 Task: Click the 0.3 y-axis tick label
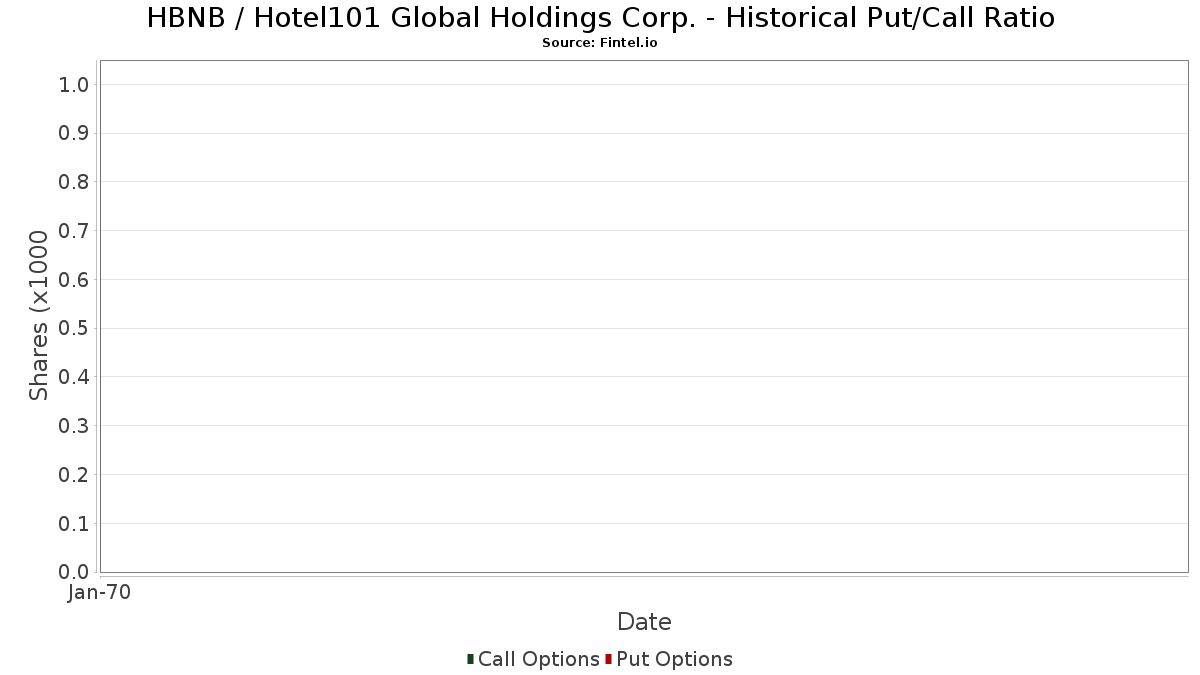pos(74,426)
